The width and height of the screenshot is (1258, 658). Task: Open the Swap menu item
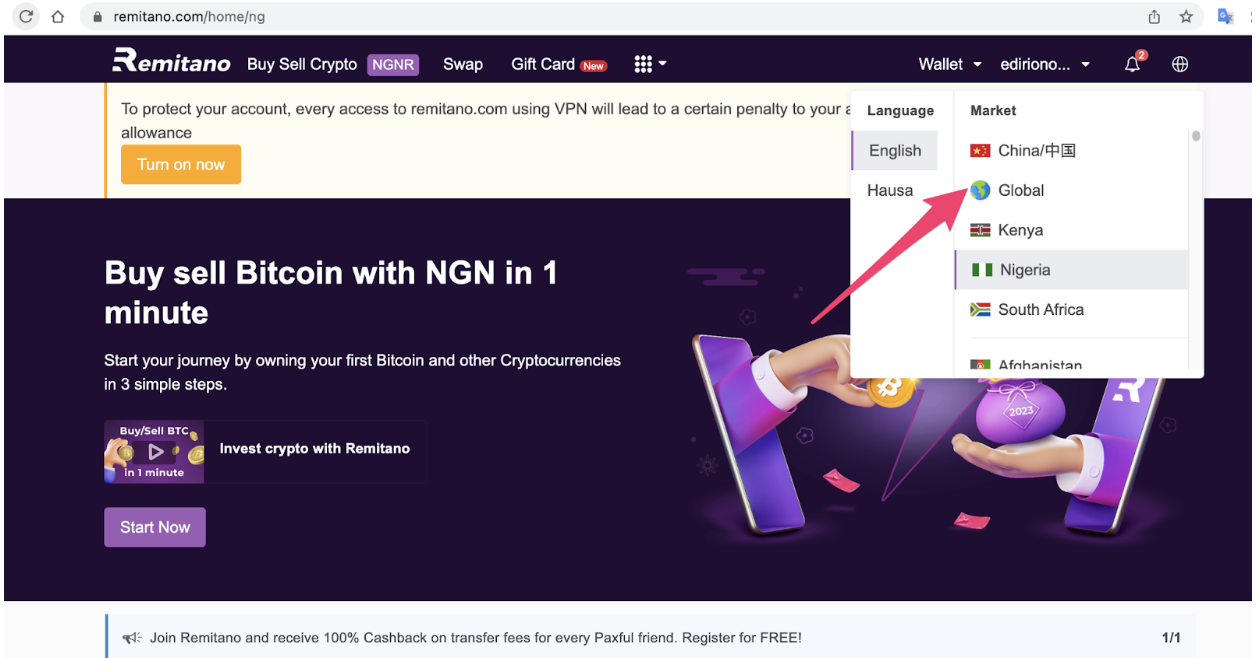pos(463,63)
